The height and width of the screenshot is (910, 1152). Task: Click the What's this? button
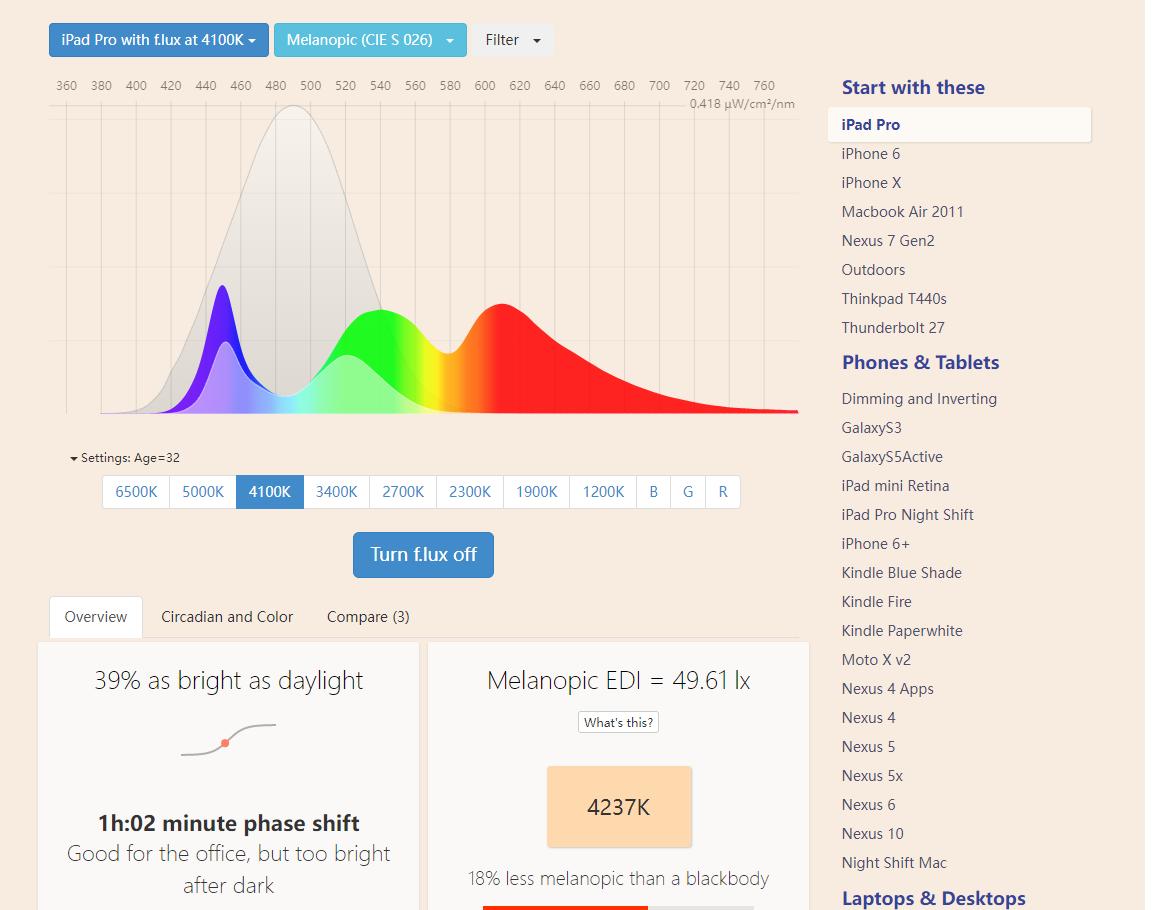coord(619,722)
